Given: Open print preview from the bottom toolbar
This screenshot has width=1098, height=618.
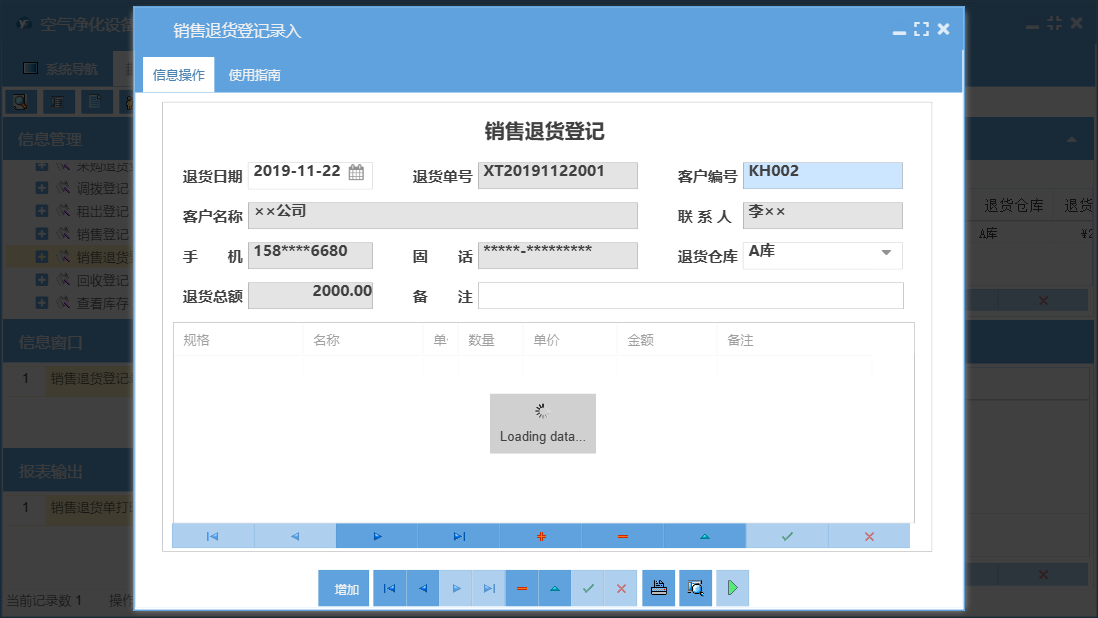Looking at the screenshot, I should [695, 588].
